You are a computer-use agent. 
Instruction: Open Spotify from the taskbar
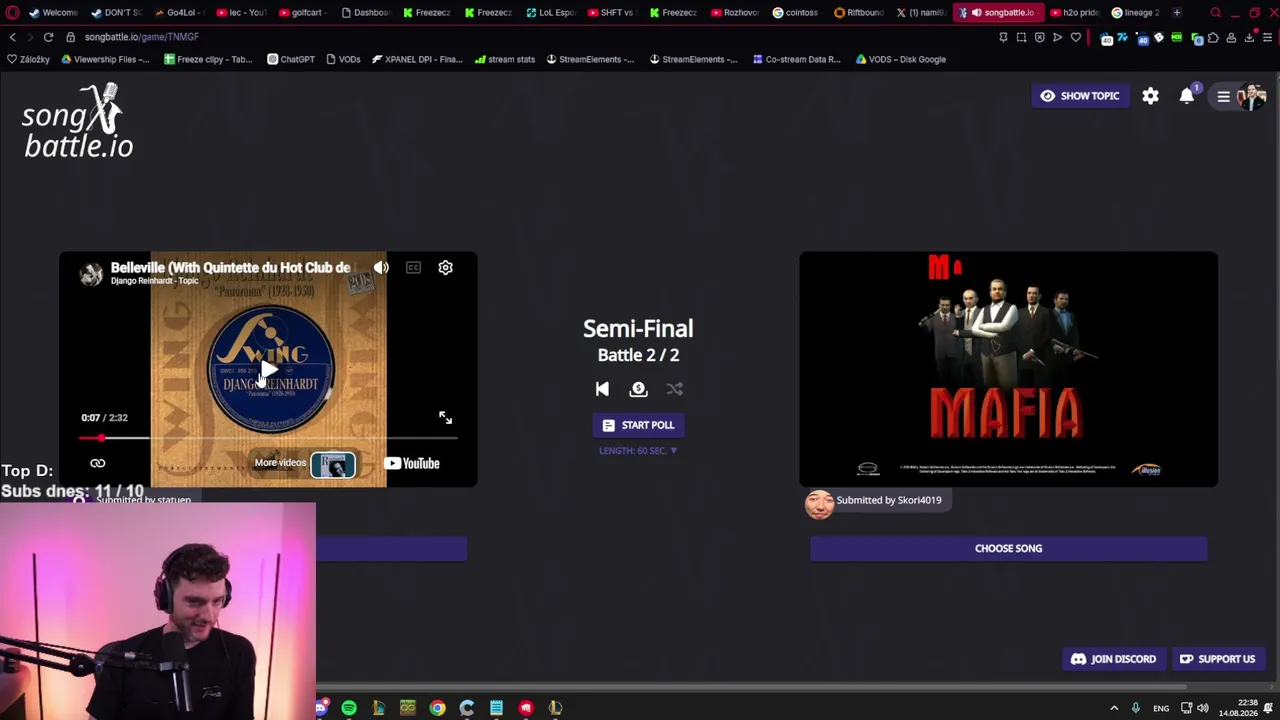coord(349,708)
